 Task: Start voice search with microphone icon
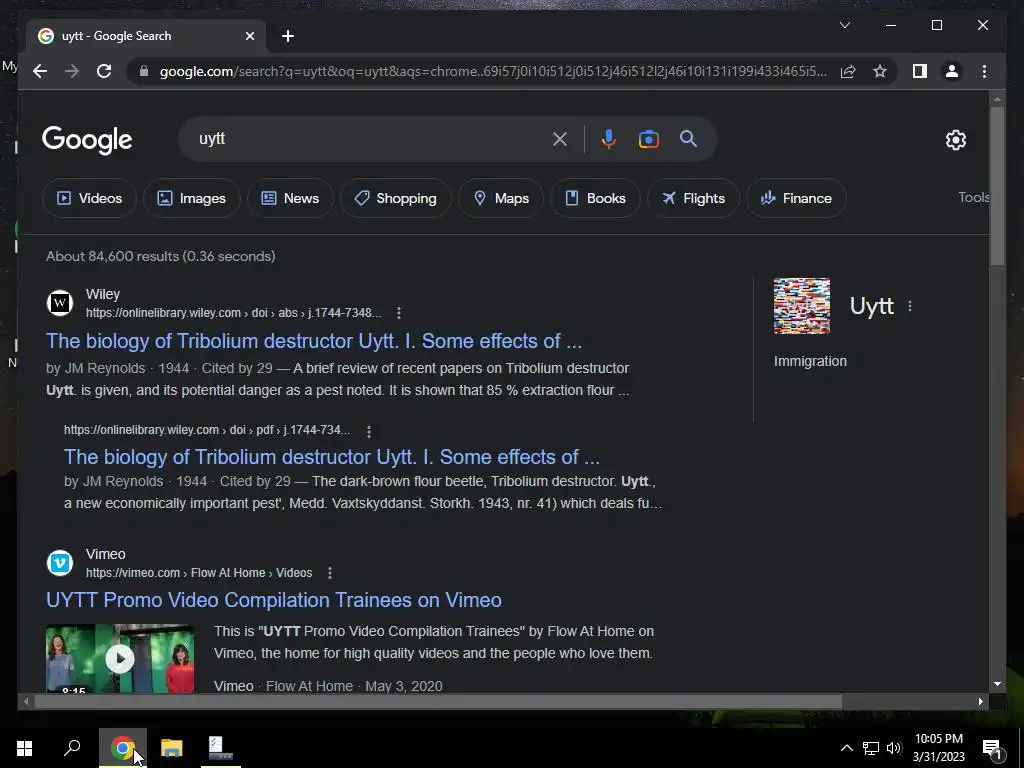click(609, 139)
